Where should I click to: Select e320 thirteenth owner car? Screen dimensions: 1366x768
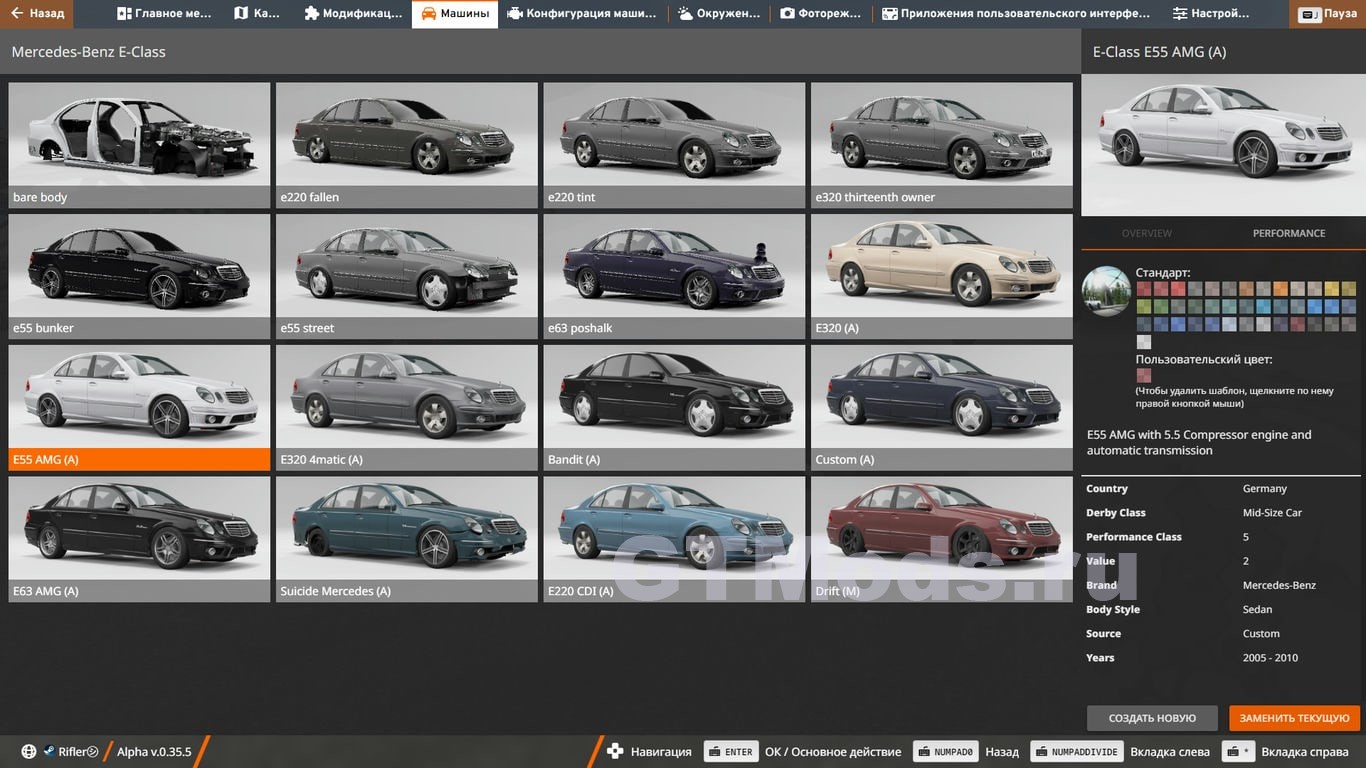click(x=942, y=145)
